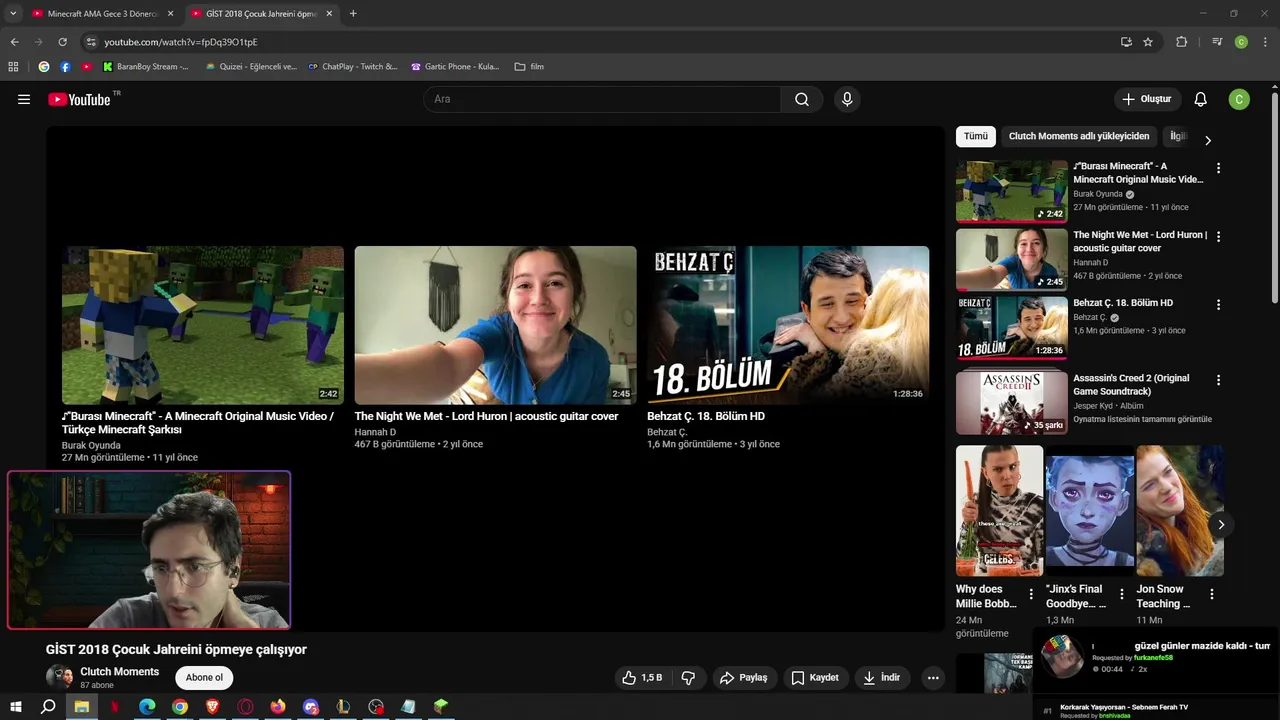1280x720 pixels.
Task: Open the Chrome three-dot menu
Action: [1266, 42]
